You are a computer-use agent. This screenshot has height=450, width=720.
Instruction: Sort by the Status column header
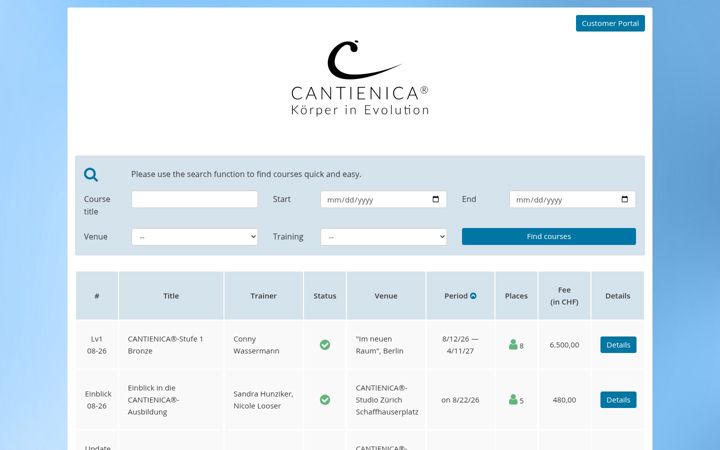pyautogui.click(x=325, y=296)
